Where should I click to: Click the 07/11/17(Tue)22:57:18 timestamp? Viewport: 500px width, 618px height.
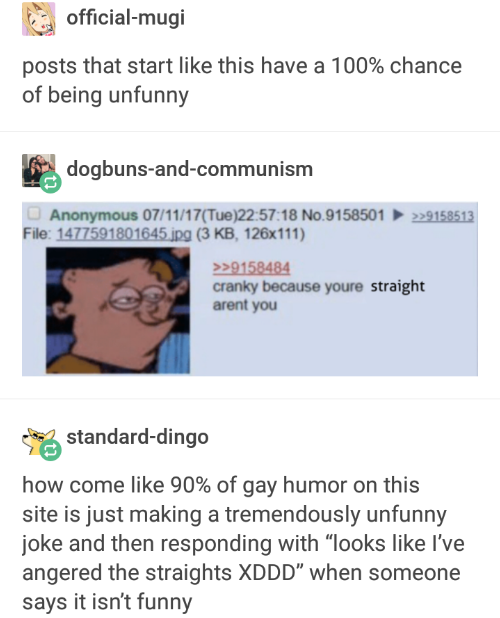point(220,215)
